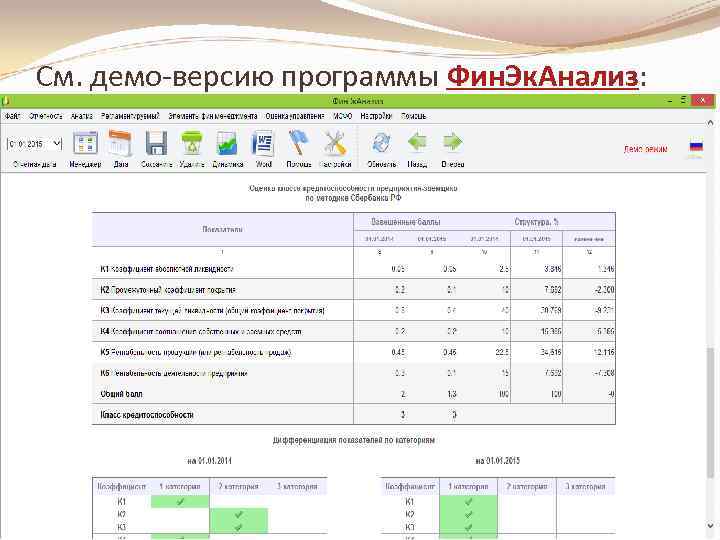Screen dimensions: 720x540
Task: Select row K4 Коэффициент соотношения собственных средств
Action: pyautogui.click(x=354, y=331)
